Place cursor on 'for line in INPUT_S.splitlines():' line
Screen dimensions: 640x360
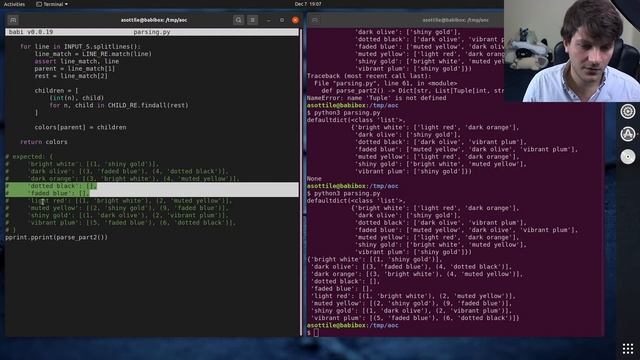click(x=80, y=47)
